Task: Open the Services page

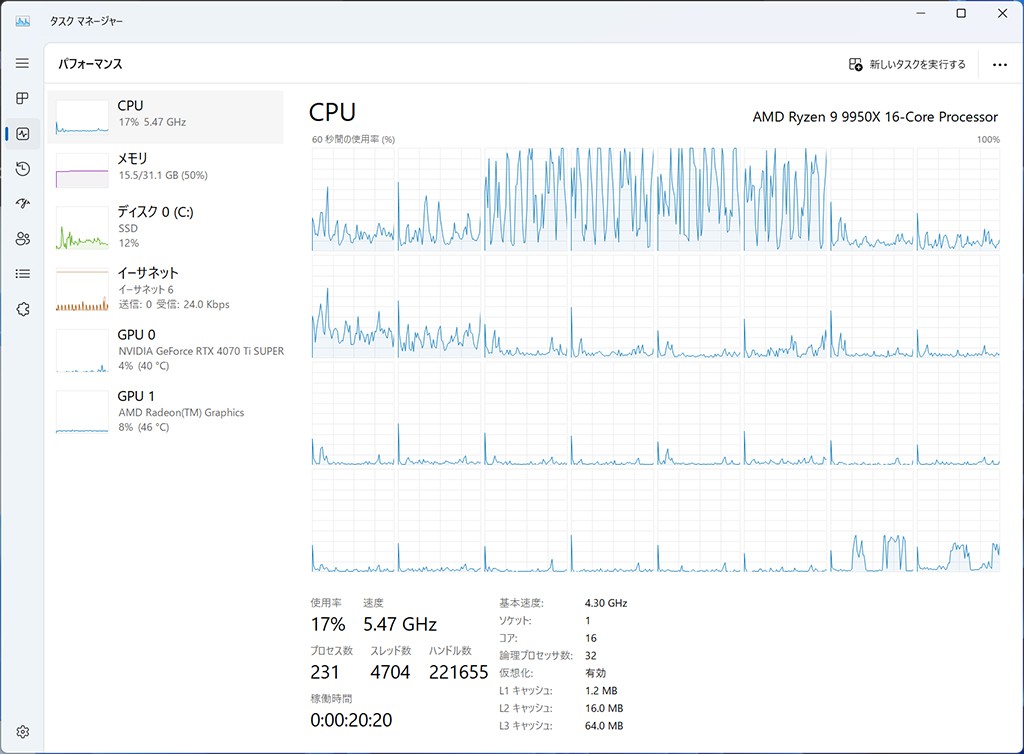Action: click(x=22, y=309)
